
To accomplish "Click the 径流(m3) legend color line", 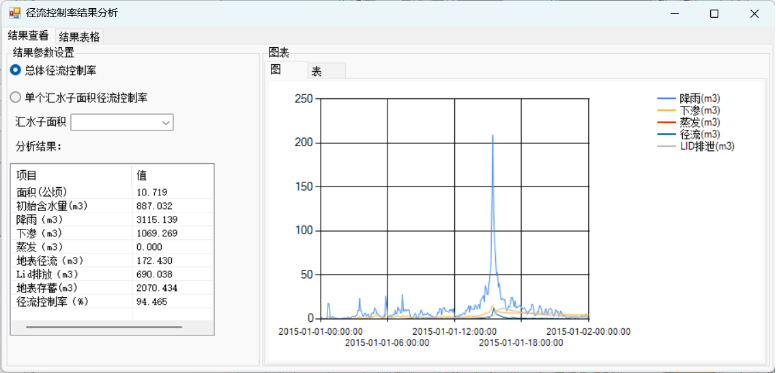I will (667, 134).
